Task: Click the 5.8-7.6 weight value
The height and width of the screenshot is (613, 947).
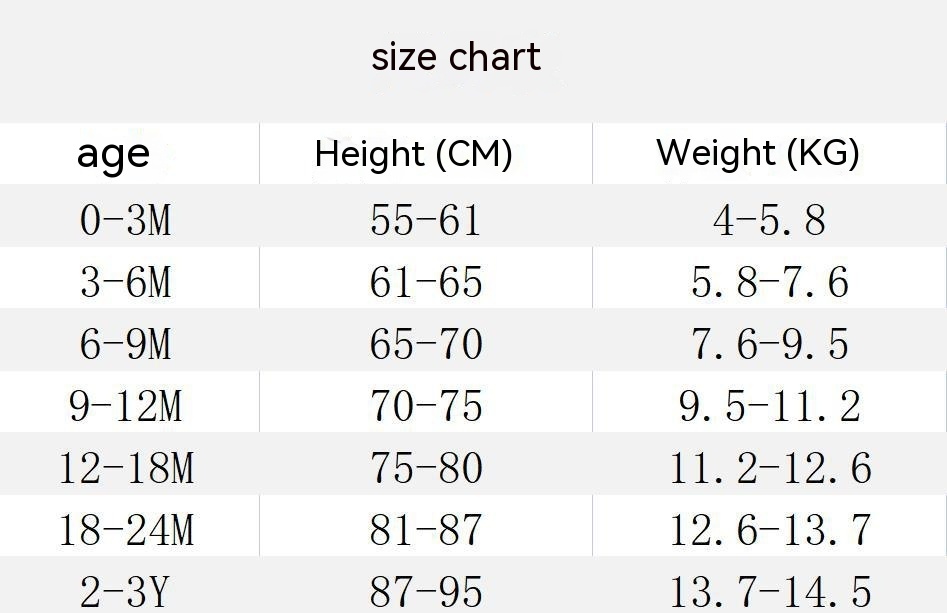Action: point(770,282)
